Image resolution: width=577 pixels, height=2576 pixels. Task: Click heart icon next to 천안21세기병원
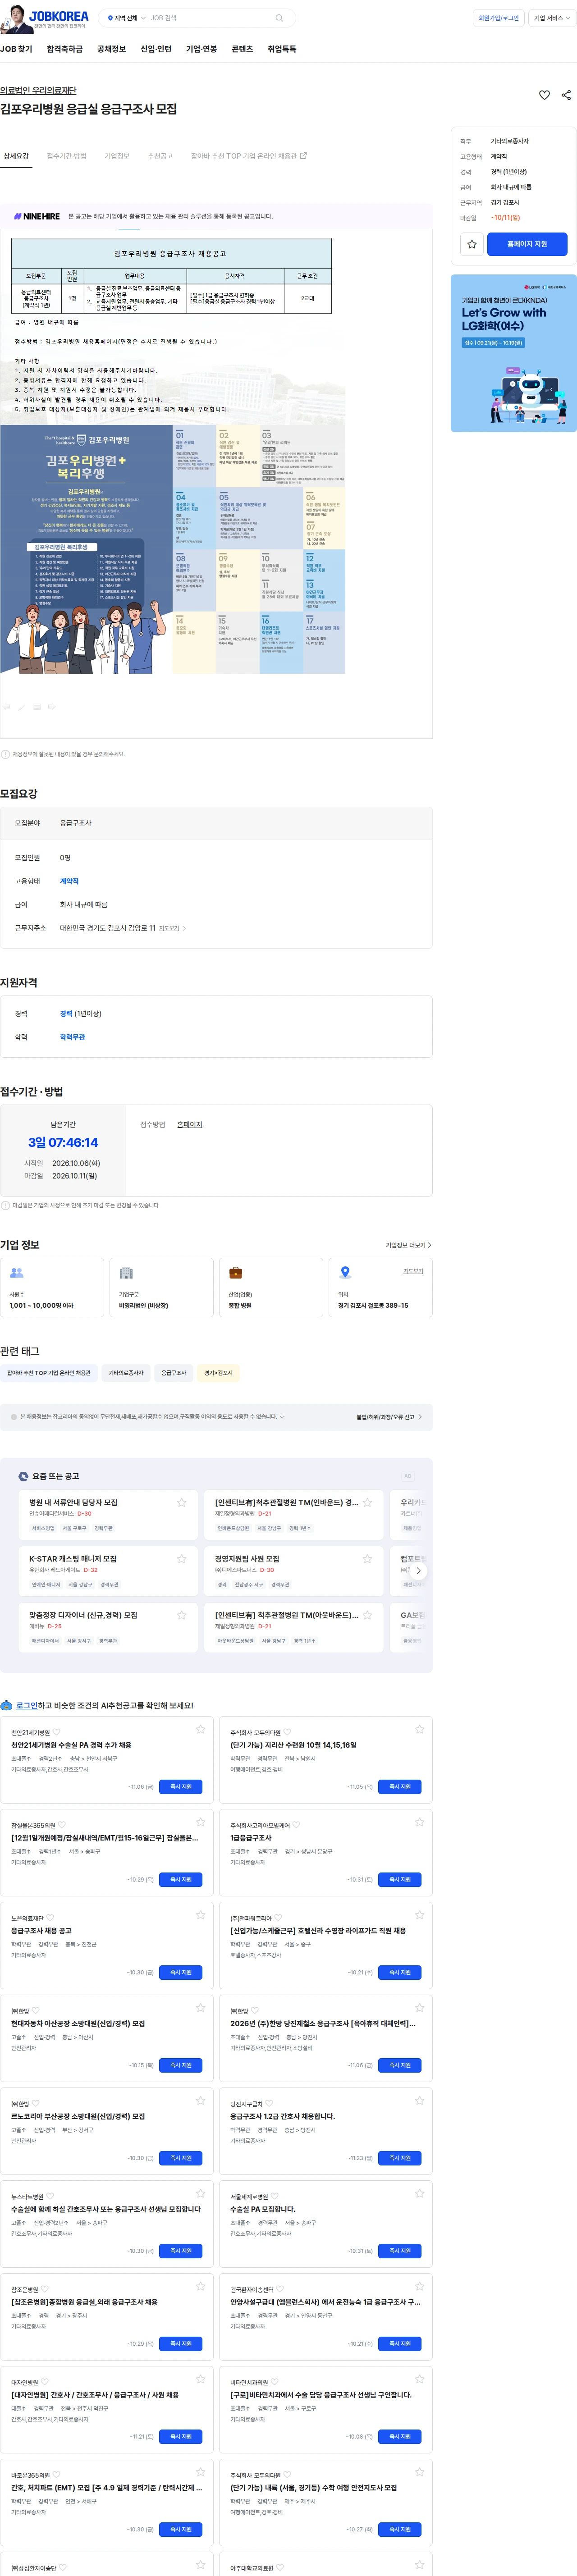click(x=57, y=1733)
